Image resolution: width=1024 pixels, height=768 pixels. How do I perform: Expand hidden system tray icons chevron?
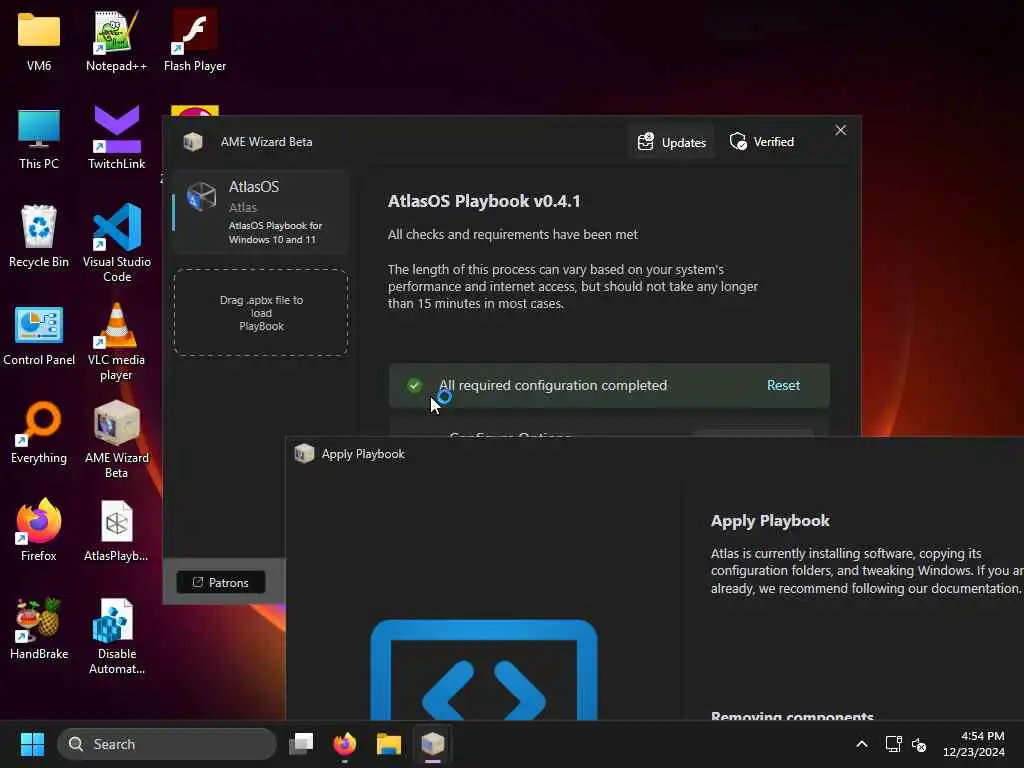862,744
